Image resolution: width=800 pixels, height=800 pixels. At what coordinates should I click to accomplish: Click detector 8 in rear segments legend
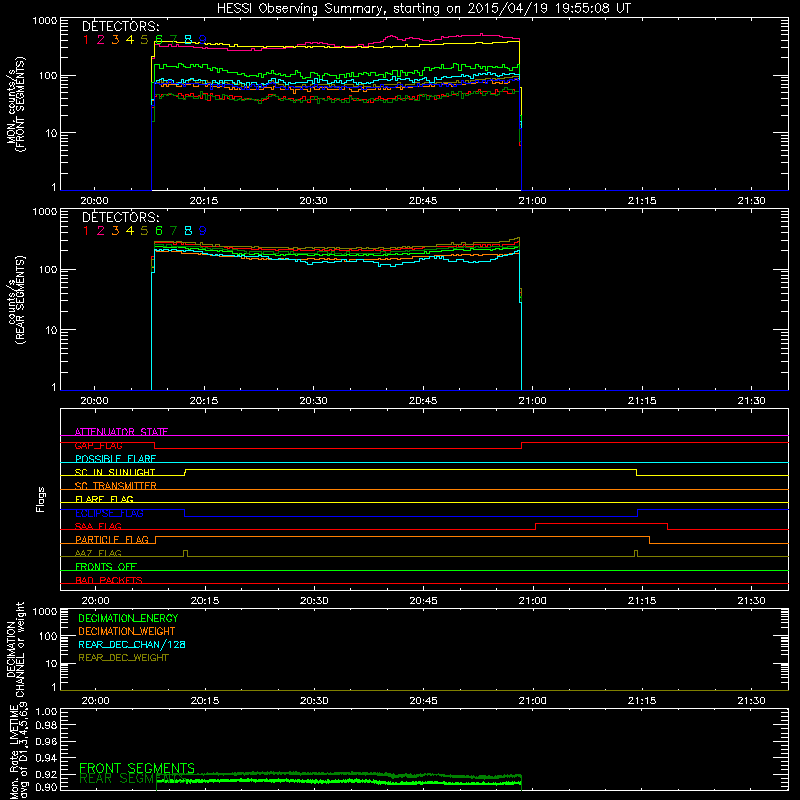pyautogui.click(x=188, y=231)
